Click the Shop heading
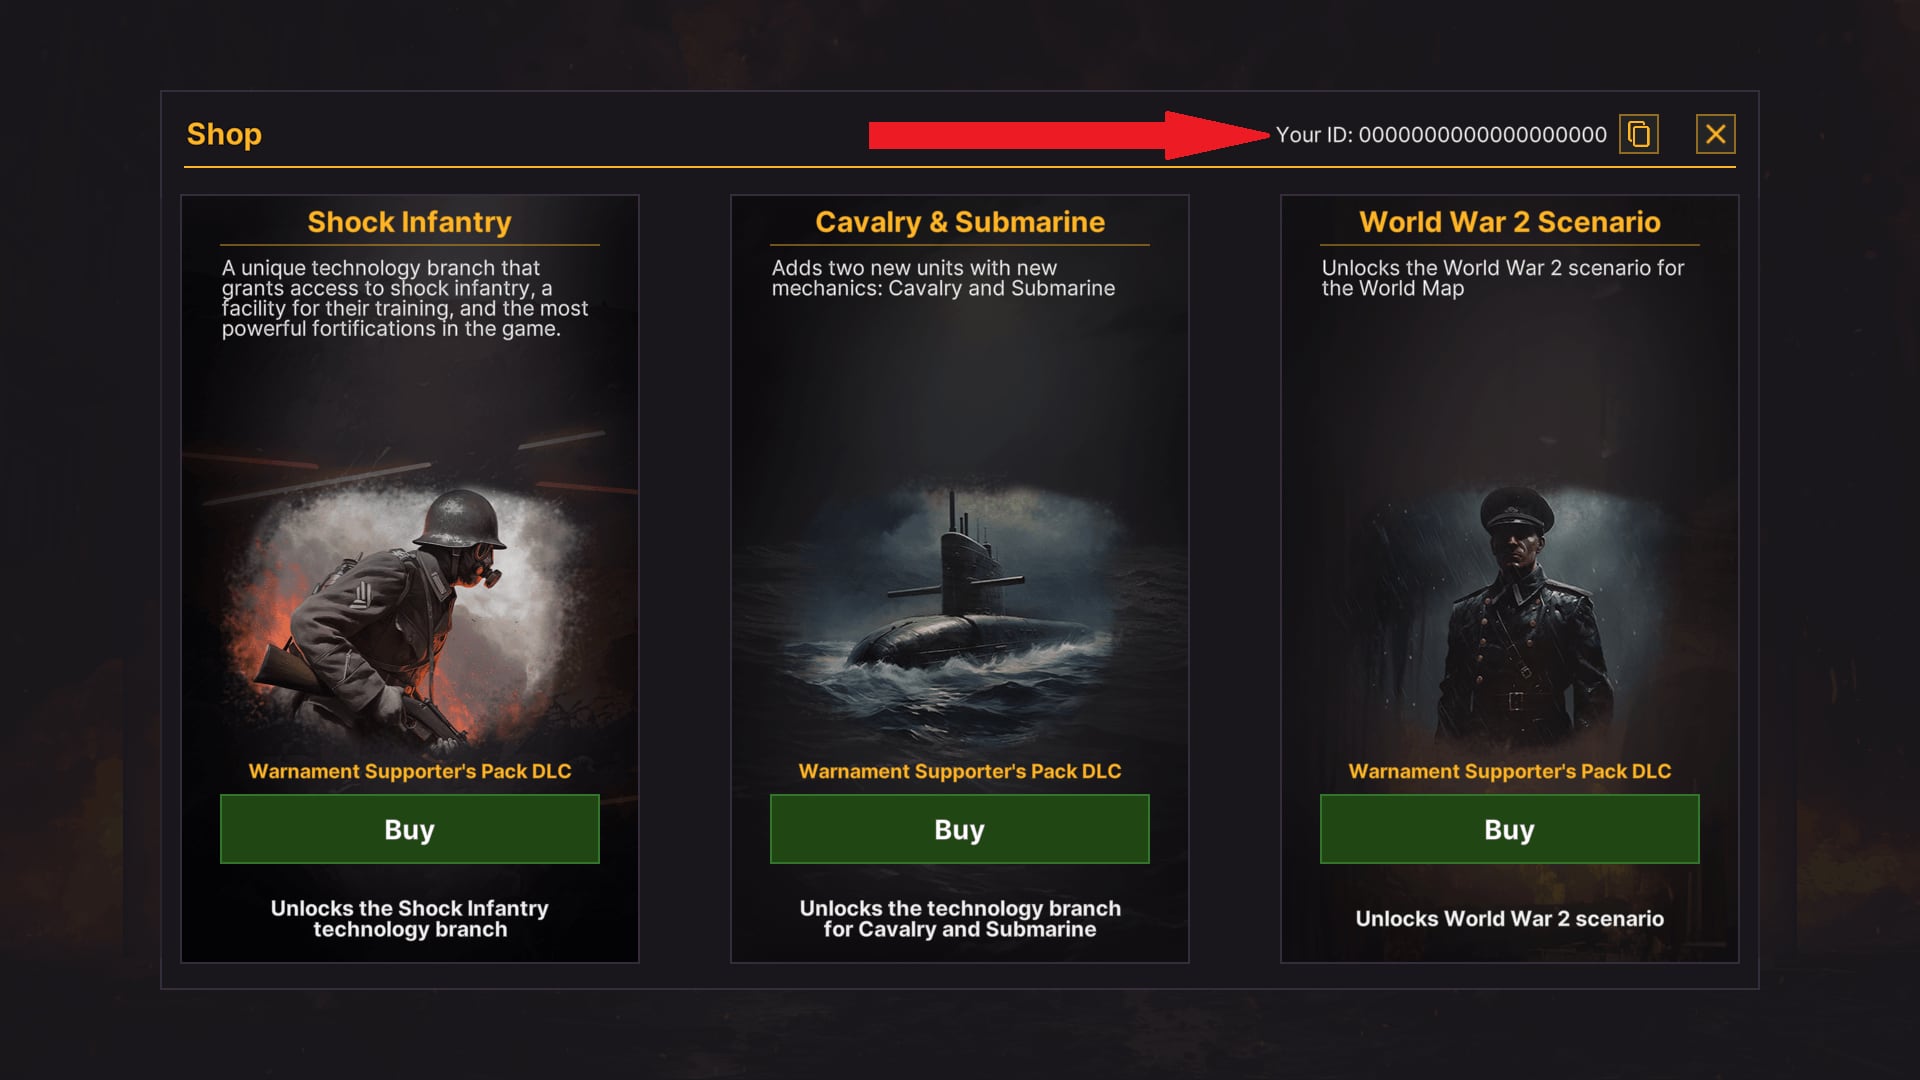 click(224, 134)
